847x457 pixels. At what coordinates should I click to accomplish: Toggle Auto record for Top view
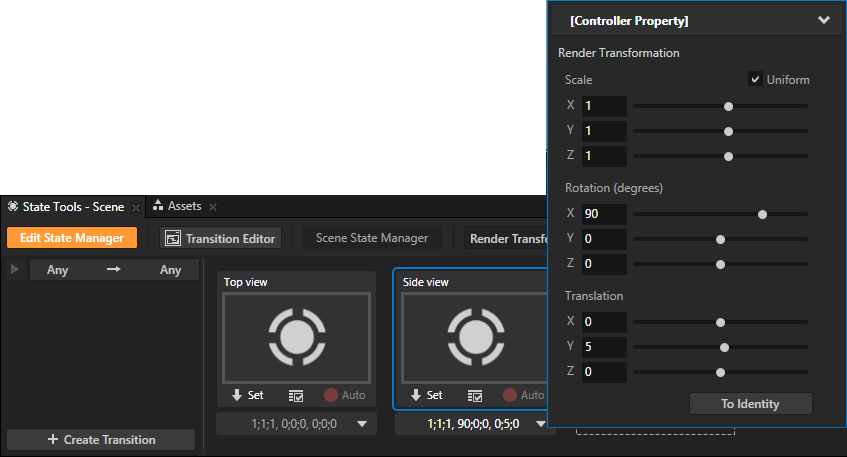pyautogui.click(x=330, y=395)
